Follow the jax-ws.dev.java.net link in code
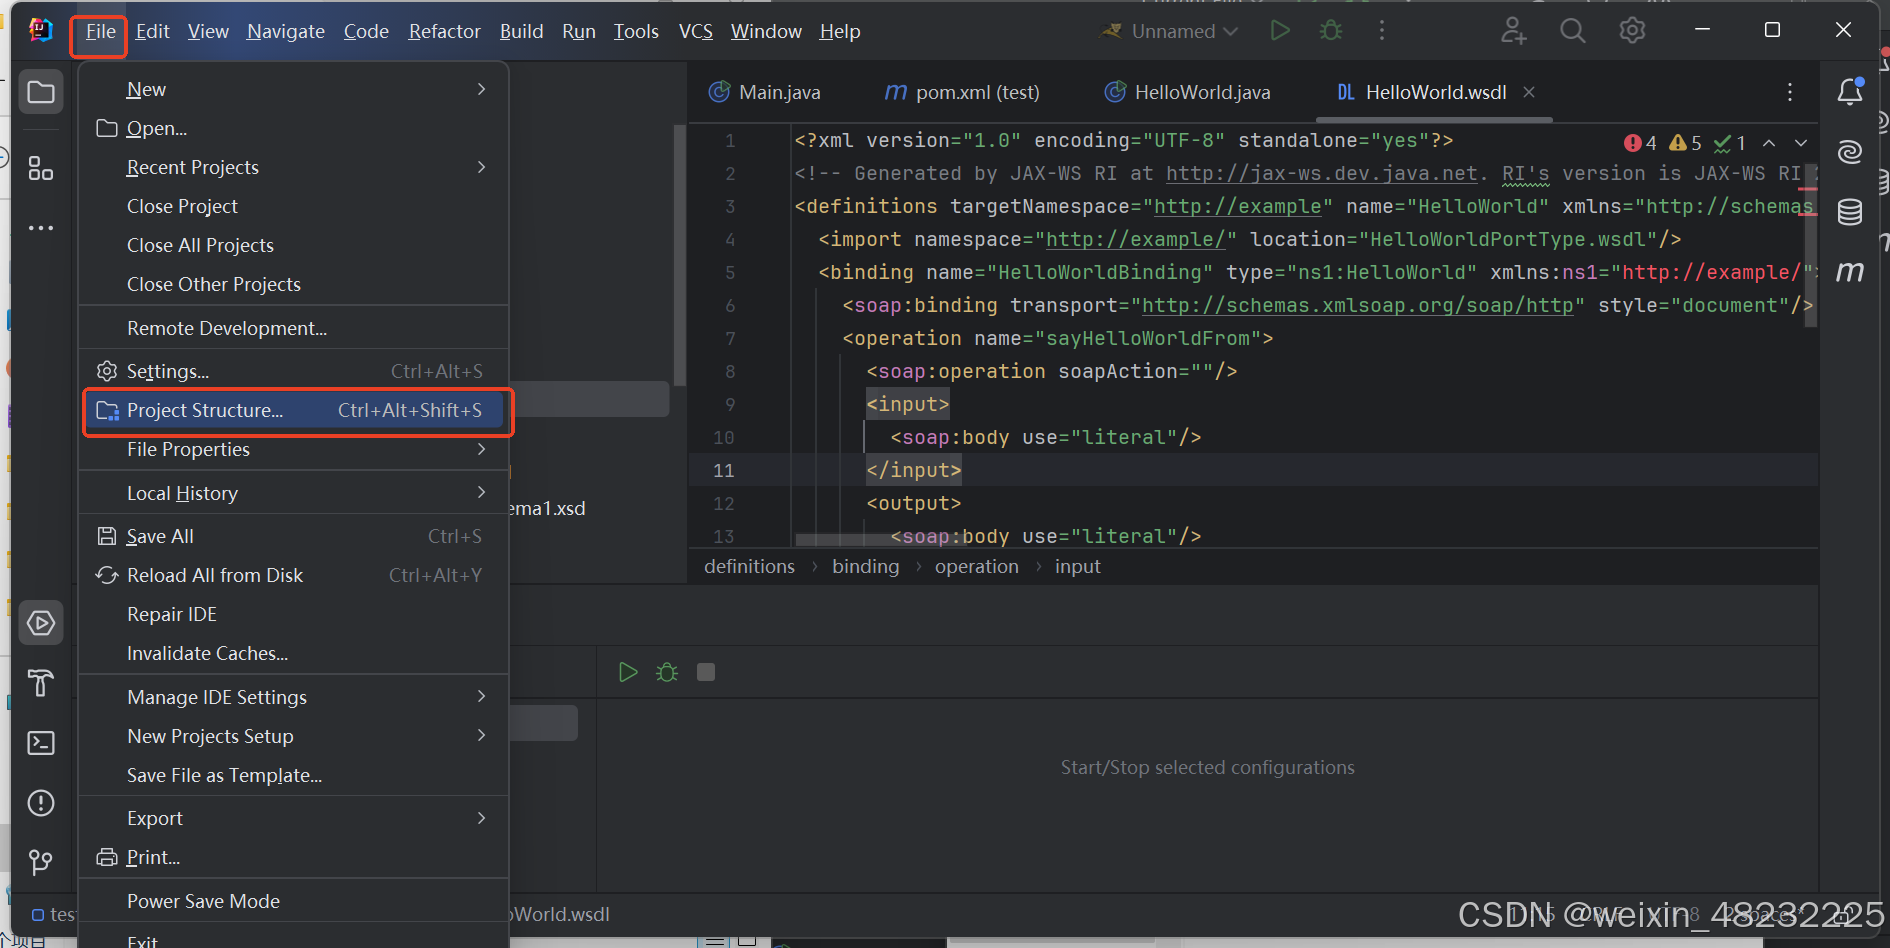This screenshot has height=948, width=1890. (x=1322, y=173)
